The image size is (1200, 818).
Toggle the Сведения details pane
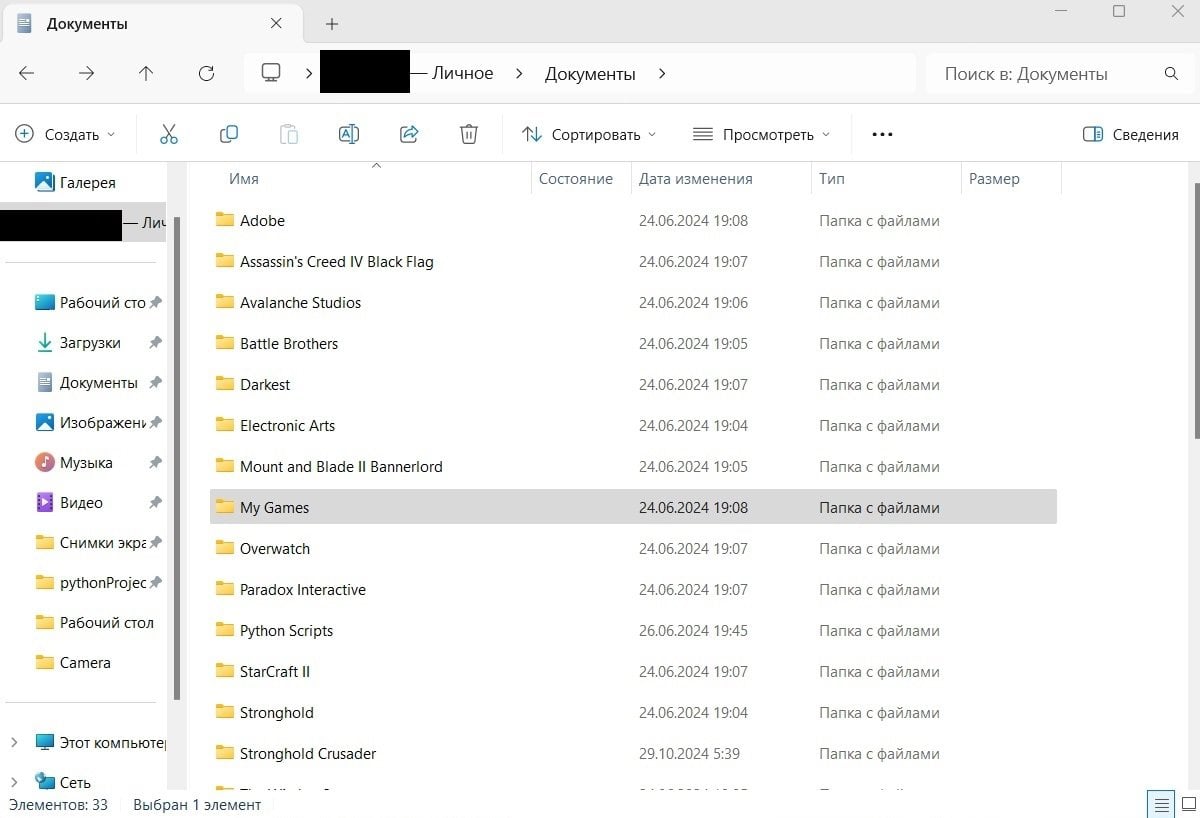[x=1131, y=134]
